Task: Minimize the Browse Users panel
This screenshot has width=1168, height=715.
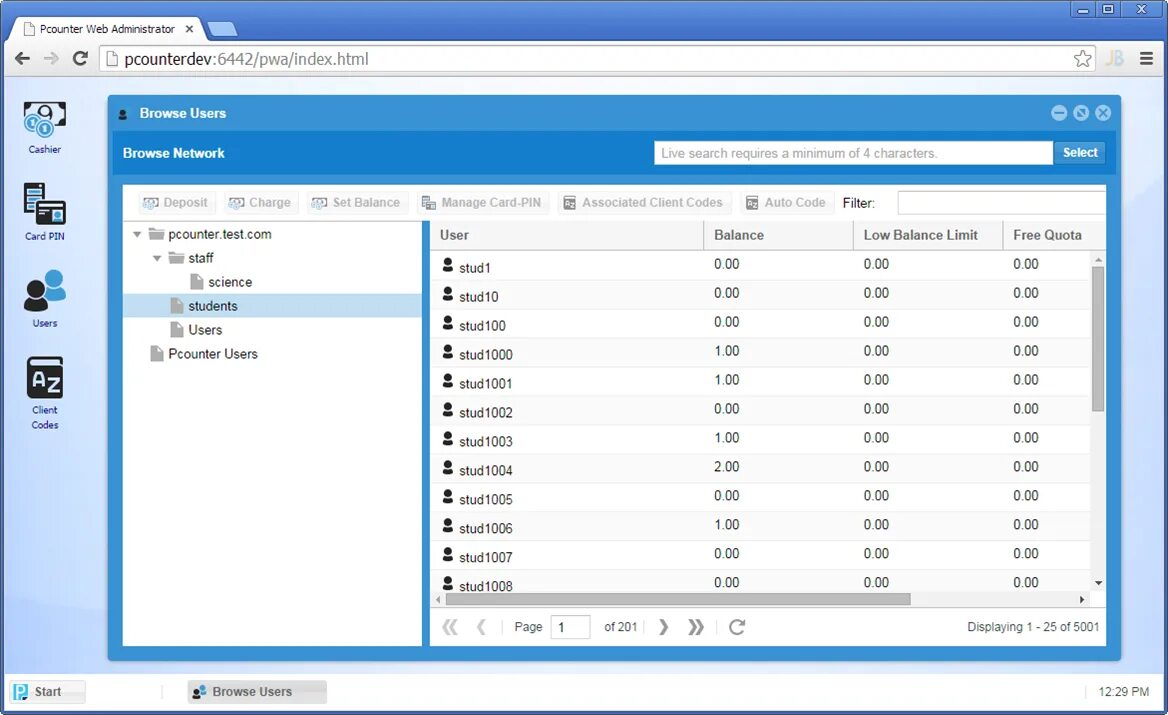Action: pyautogui.click(x=1059, y=112)
